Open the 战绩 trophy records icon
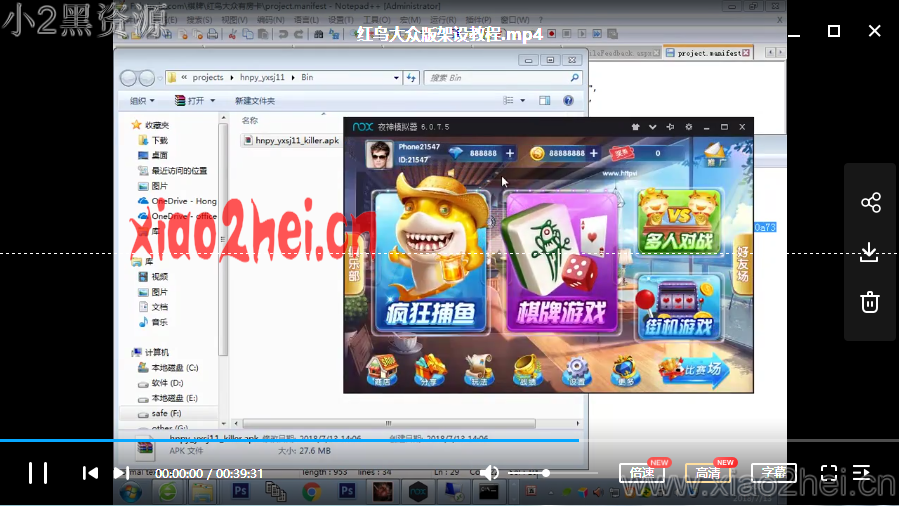This screenshot has height=506, width=899. (527, 370)
